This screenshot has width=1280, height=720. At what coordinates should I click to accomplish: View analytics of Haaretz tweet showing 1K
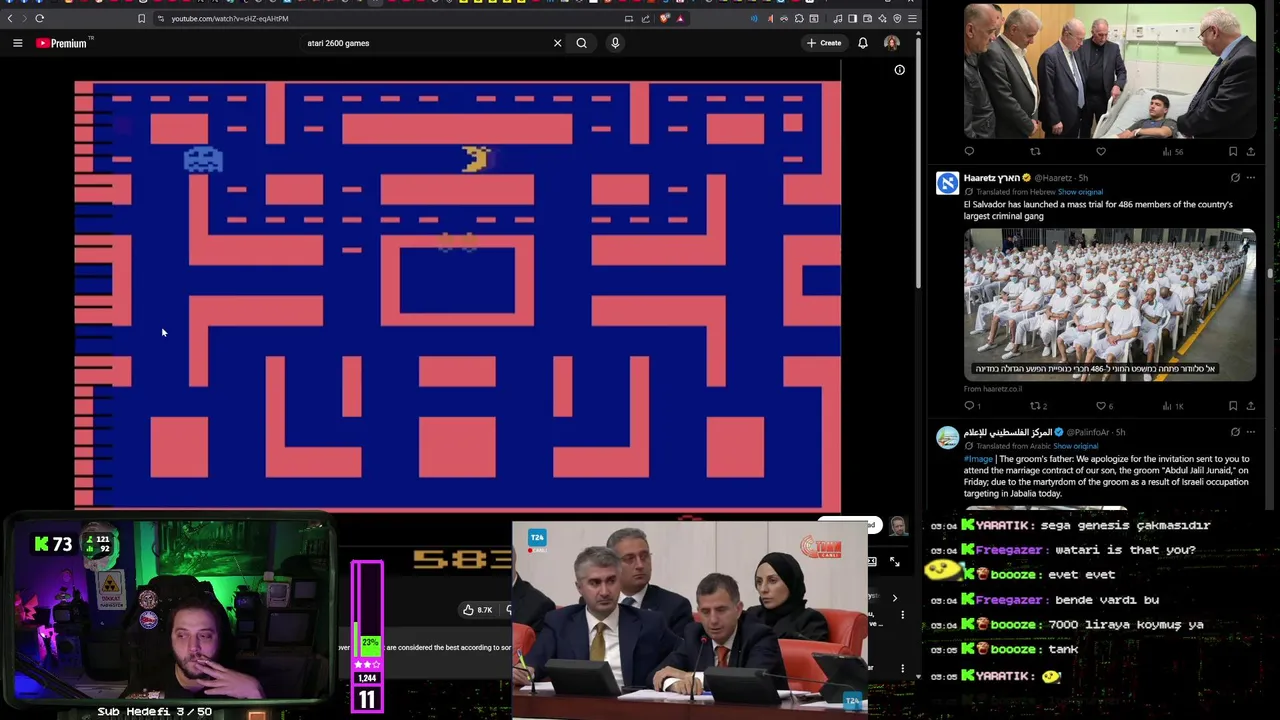(x=1172, y=406)
